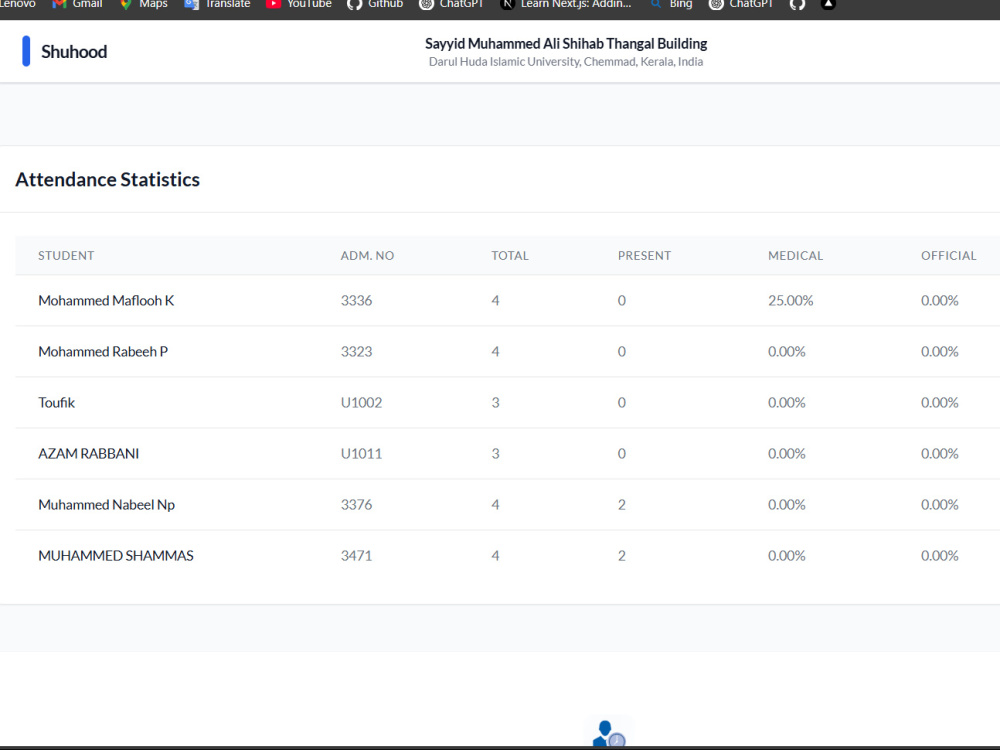Select student MUHAMMED SHAMMAS
This screenshot has width=1000, height=750.
click(115, 555)
